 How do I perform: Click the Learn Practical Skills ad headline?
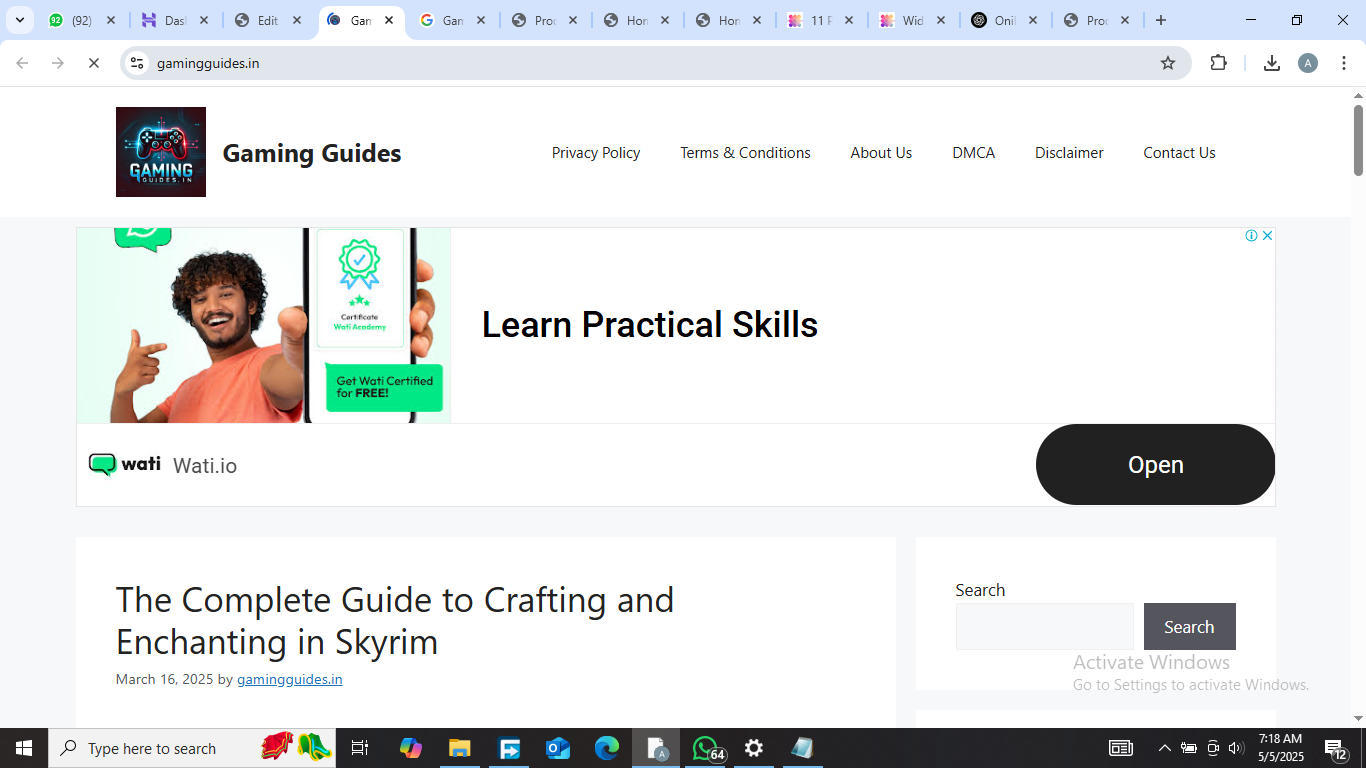650,325
